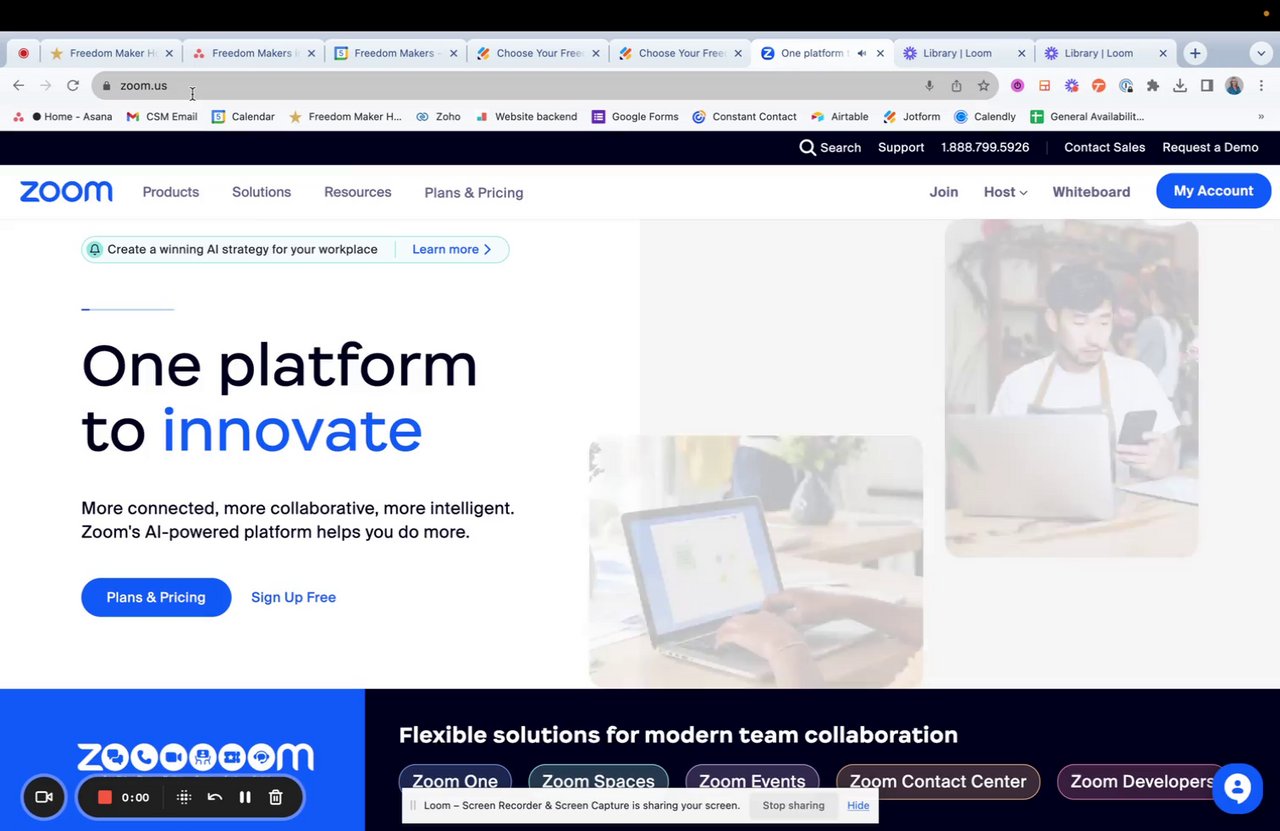Viewport: 1280px width, 831px height.
Task: Open Zoom Whiteboard link
Action: tap(1091, 192)
